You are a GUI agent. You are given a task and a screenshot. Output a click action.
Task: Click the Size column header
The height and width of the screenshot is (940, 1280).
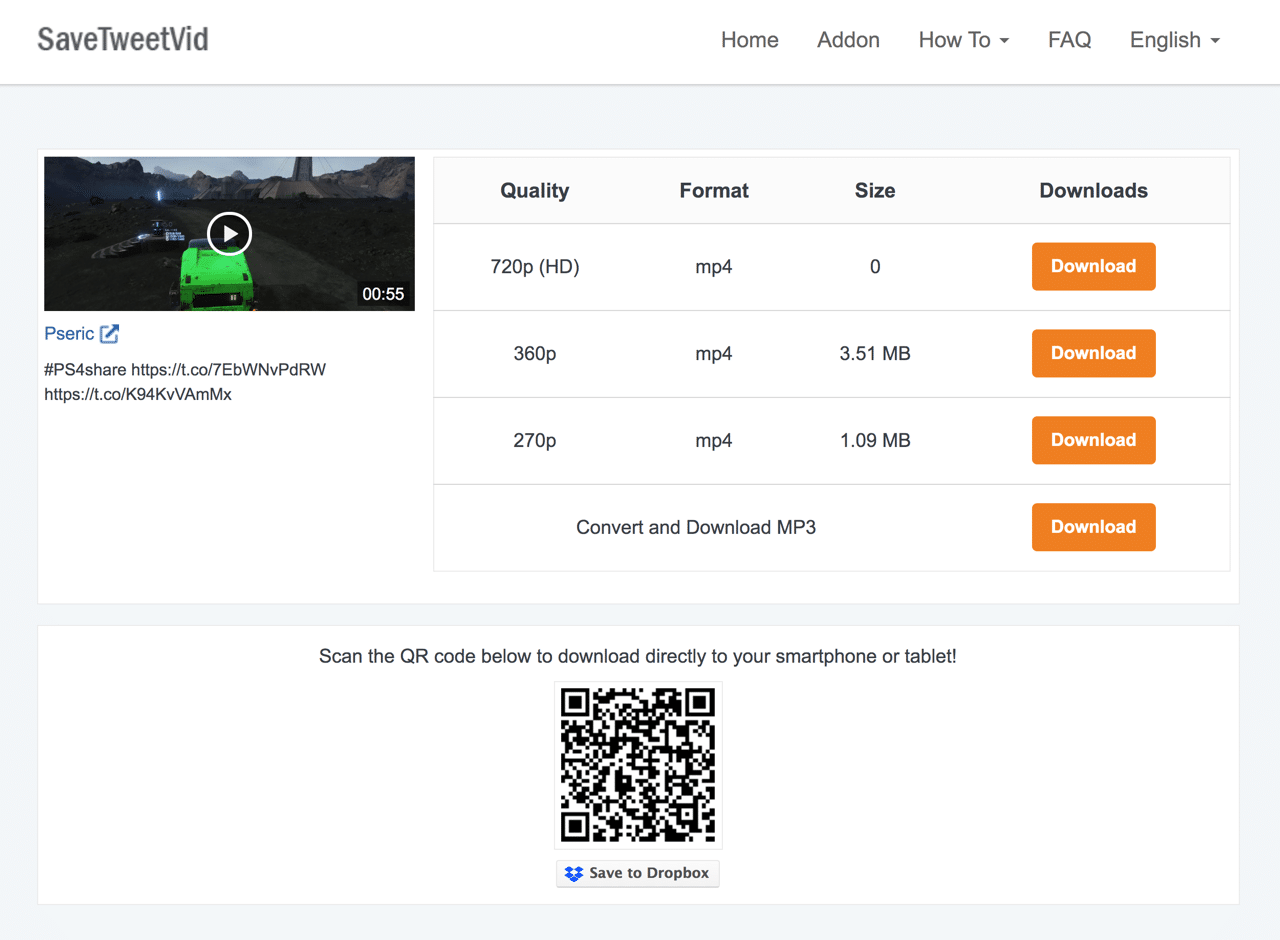875,191
